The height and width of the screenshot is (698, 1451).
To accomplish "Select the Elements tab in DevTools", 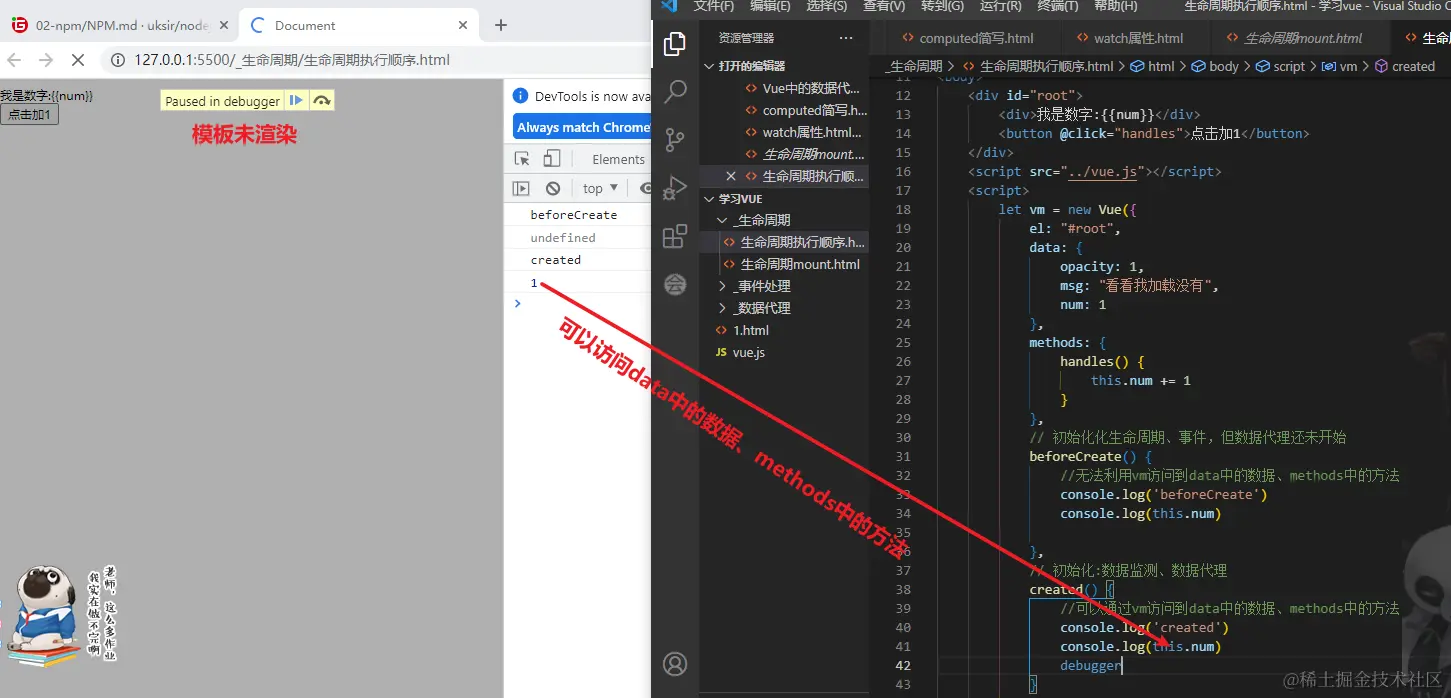I will 618,159.
